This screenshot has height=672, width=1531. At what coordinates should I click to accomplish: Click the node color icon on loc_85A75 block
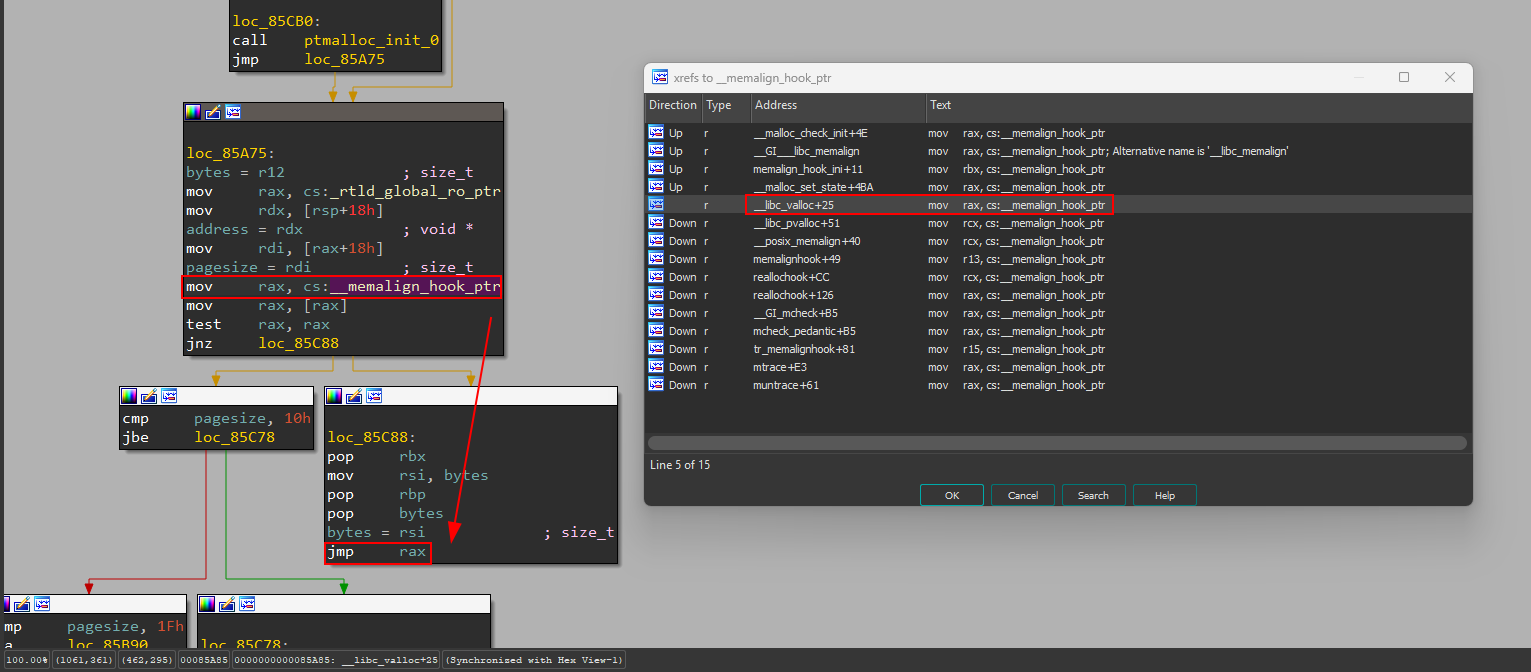click(194, 112)
